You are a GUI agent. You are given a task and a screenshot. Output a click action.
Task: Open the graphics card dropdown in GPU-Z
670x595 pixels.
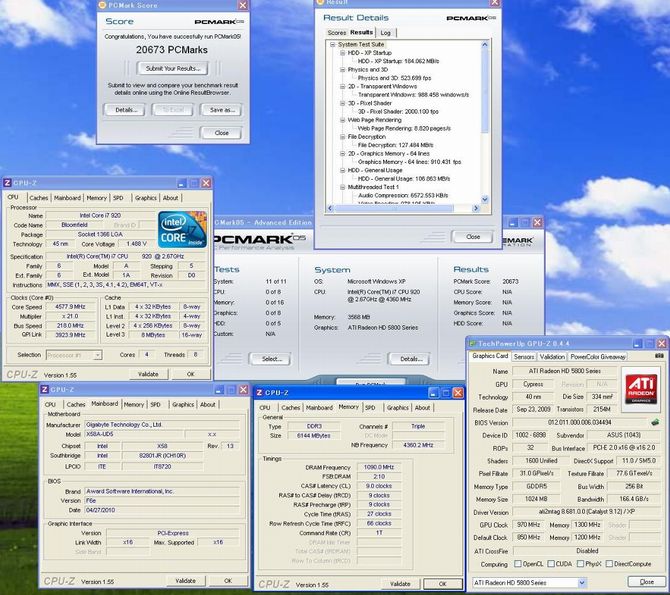tap(582, 582)
